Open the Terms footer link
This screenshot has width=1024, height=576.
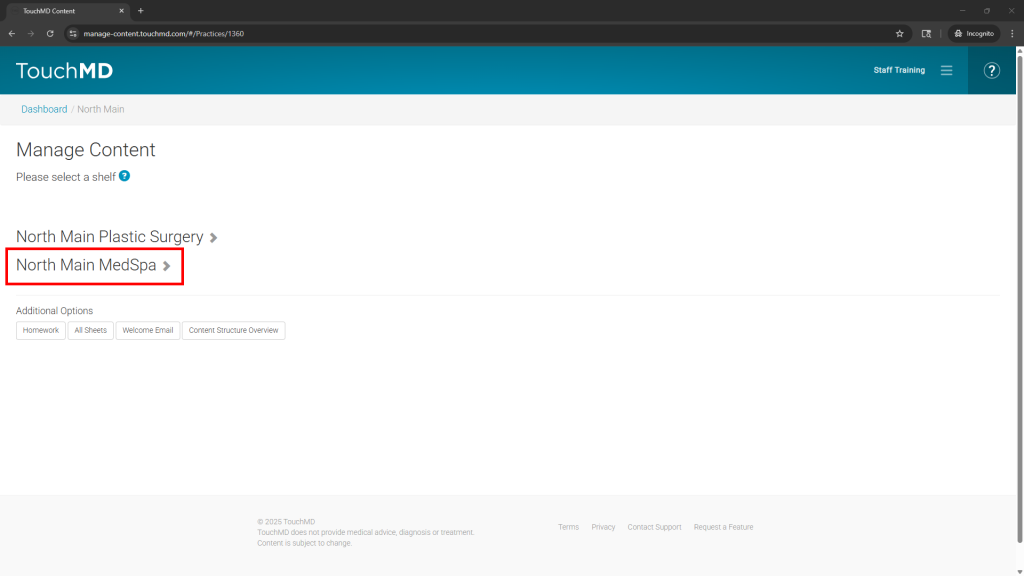pyautogui.click(x=568, y=527)
